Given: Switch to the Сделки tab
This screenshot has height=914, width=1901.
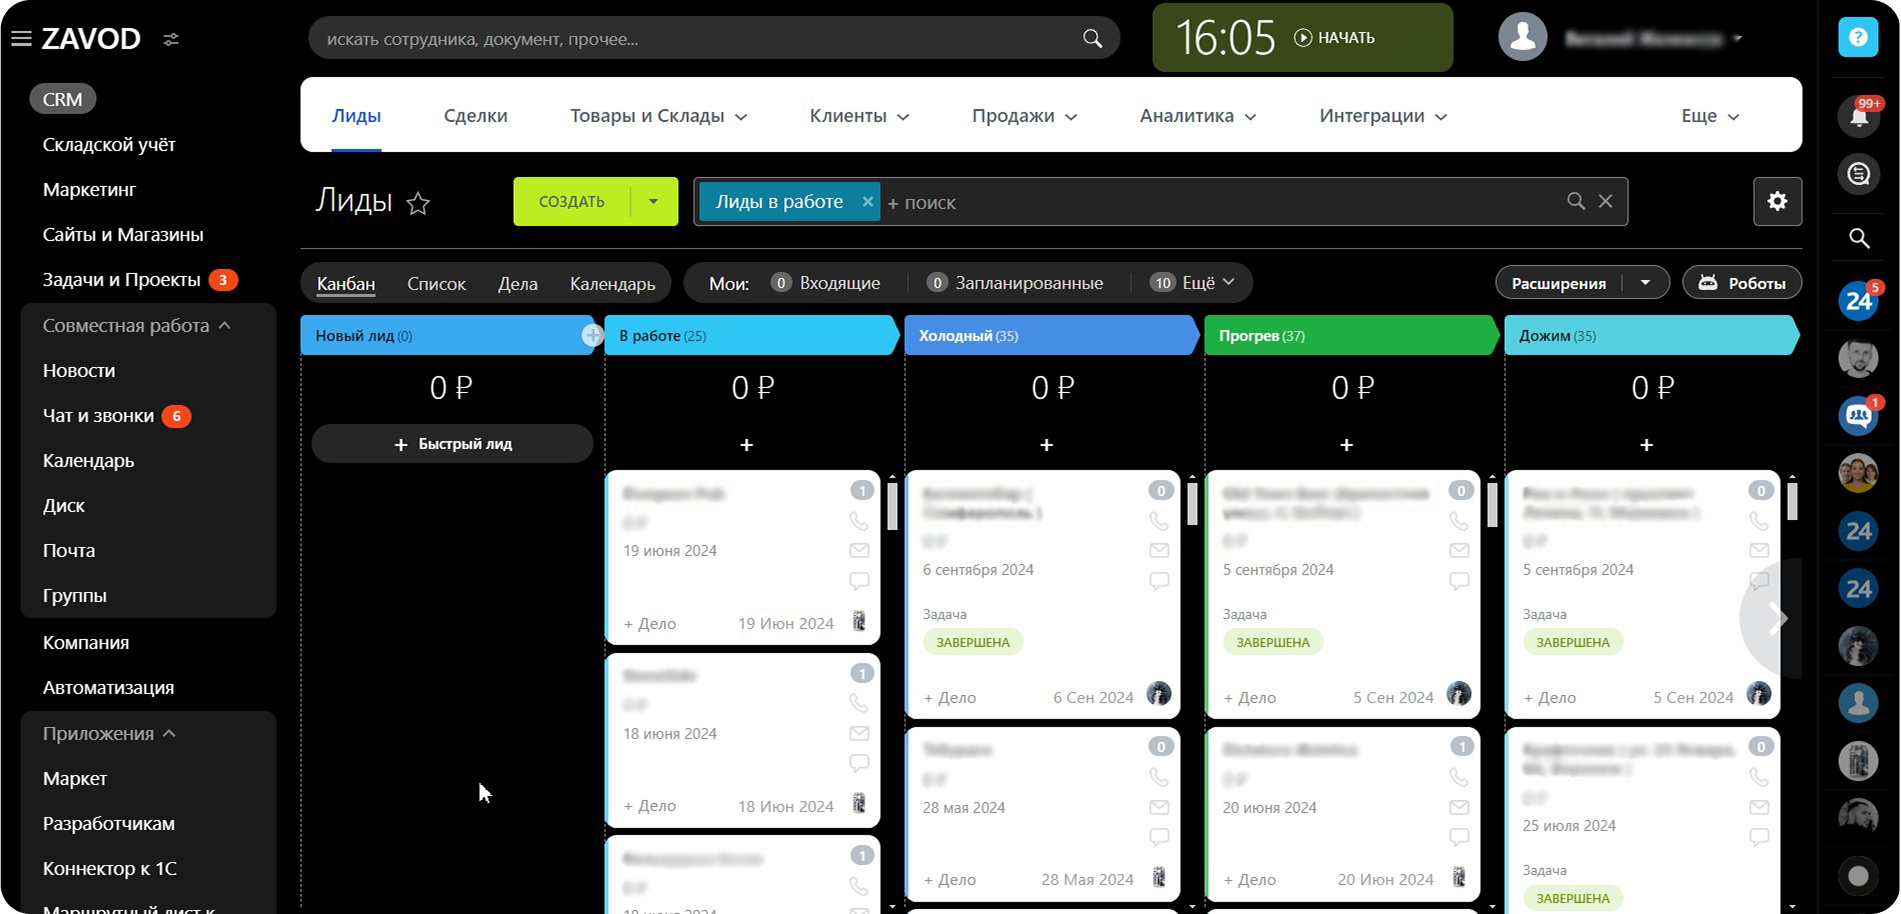Looking at the screenshot, I should 475,116.
